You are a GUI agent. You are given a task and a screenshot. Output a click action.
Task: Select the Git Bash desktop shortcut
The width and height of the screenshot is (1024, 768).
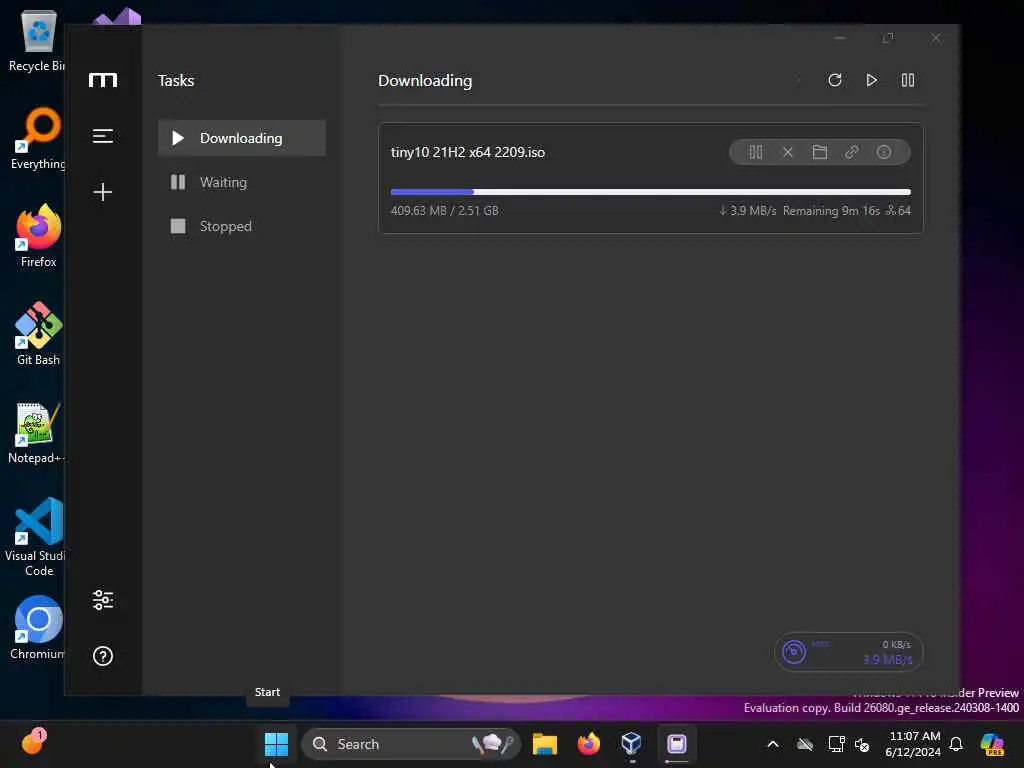pos(38,334)
